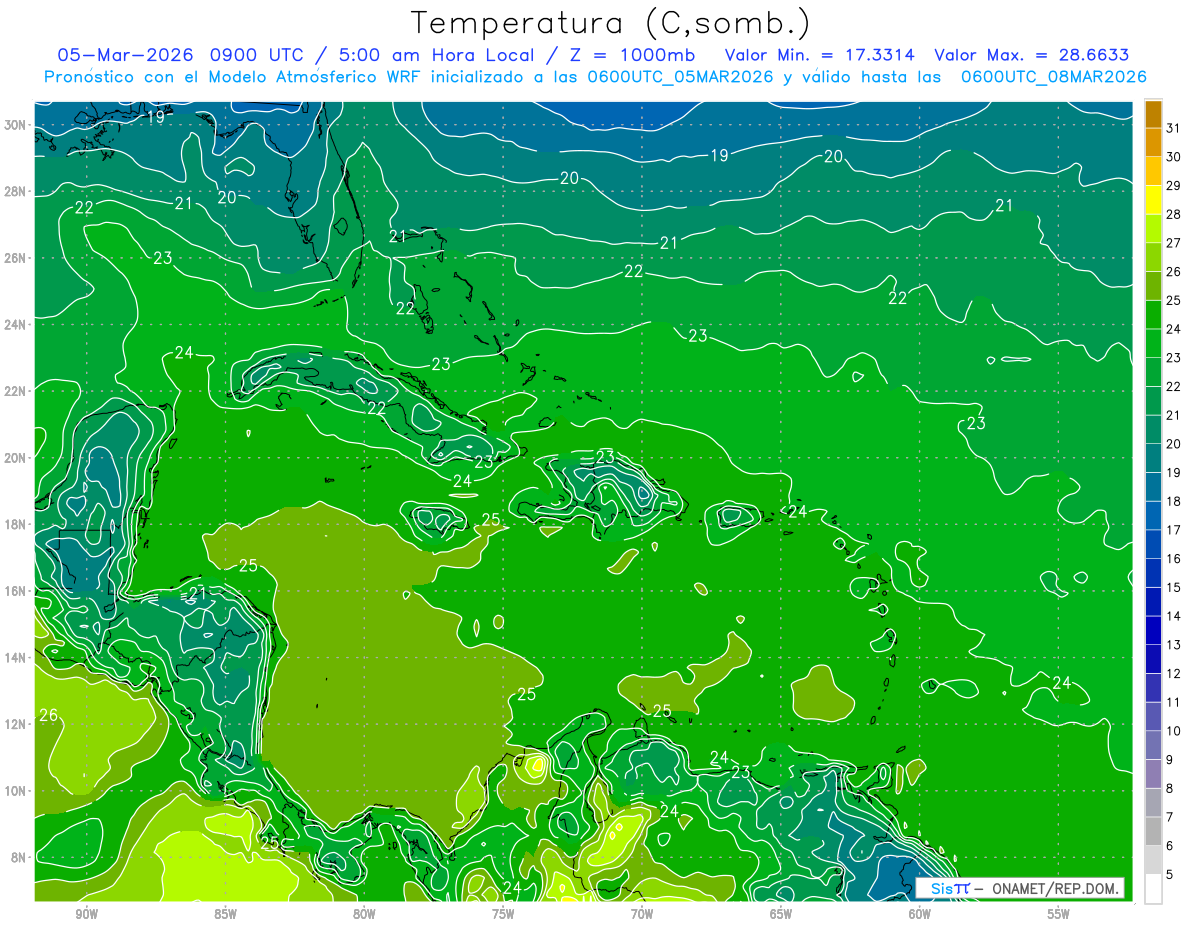Screen dimensions: 1200x927
Task: Click the color scale label 28
Action: 1173,213
